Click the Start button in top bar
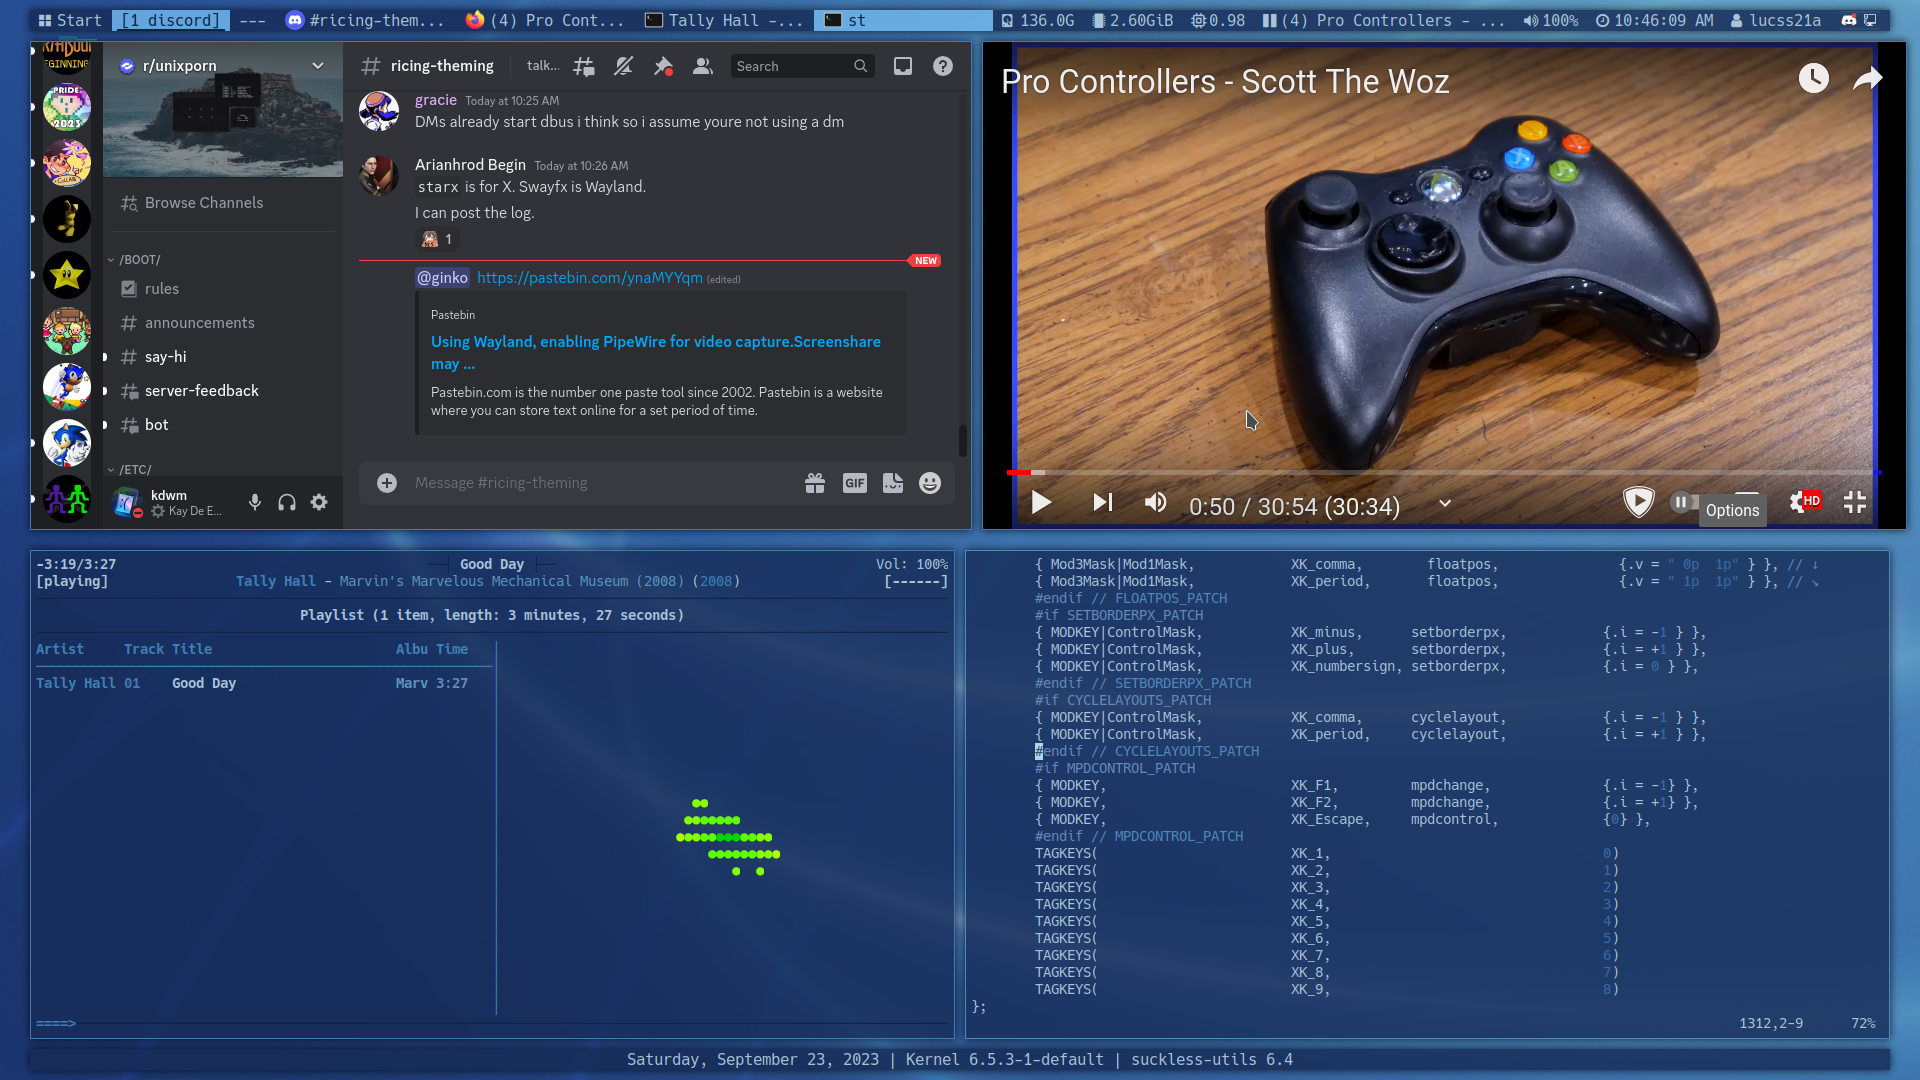This screenshot has height=1080, width=1920. (x=70, y=20)
